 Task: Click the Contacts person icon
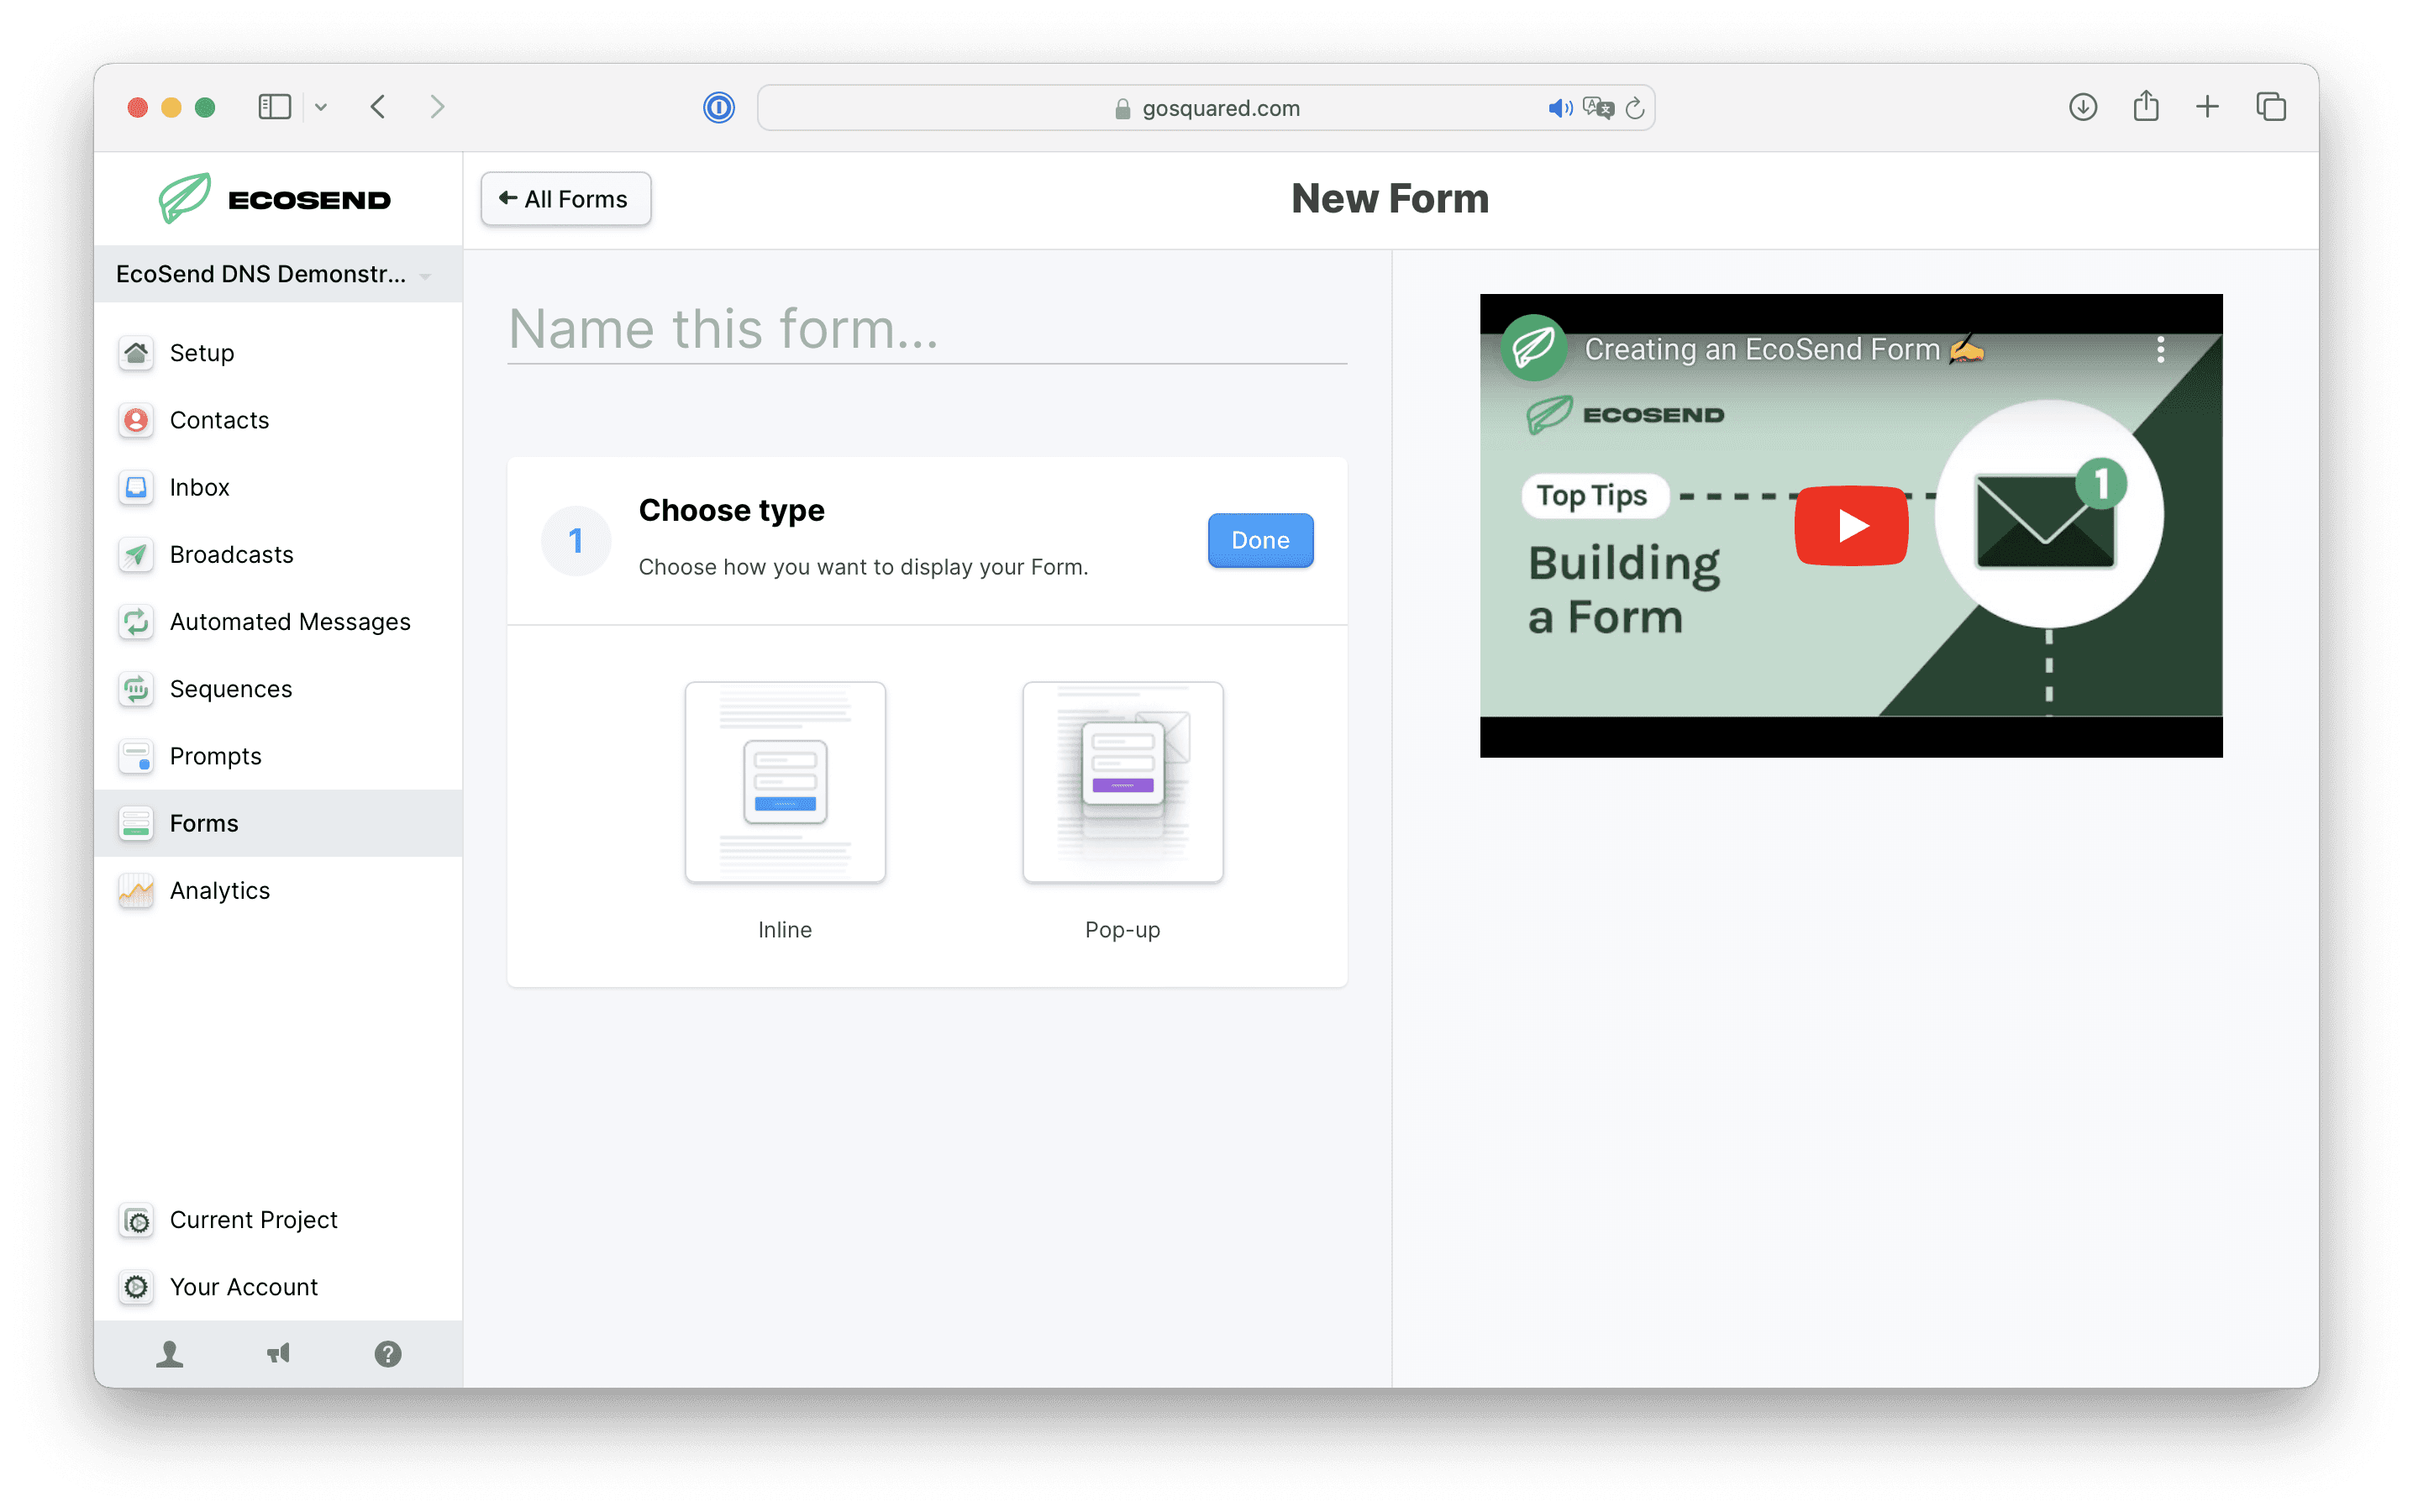136,420
